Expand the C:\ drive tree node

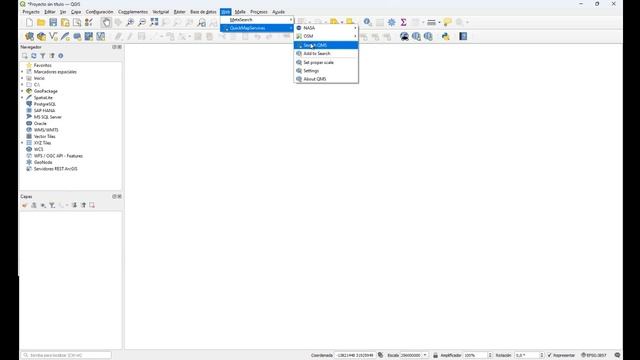point(22,85)
